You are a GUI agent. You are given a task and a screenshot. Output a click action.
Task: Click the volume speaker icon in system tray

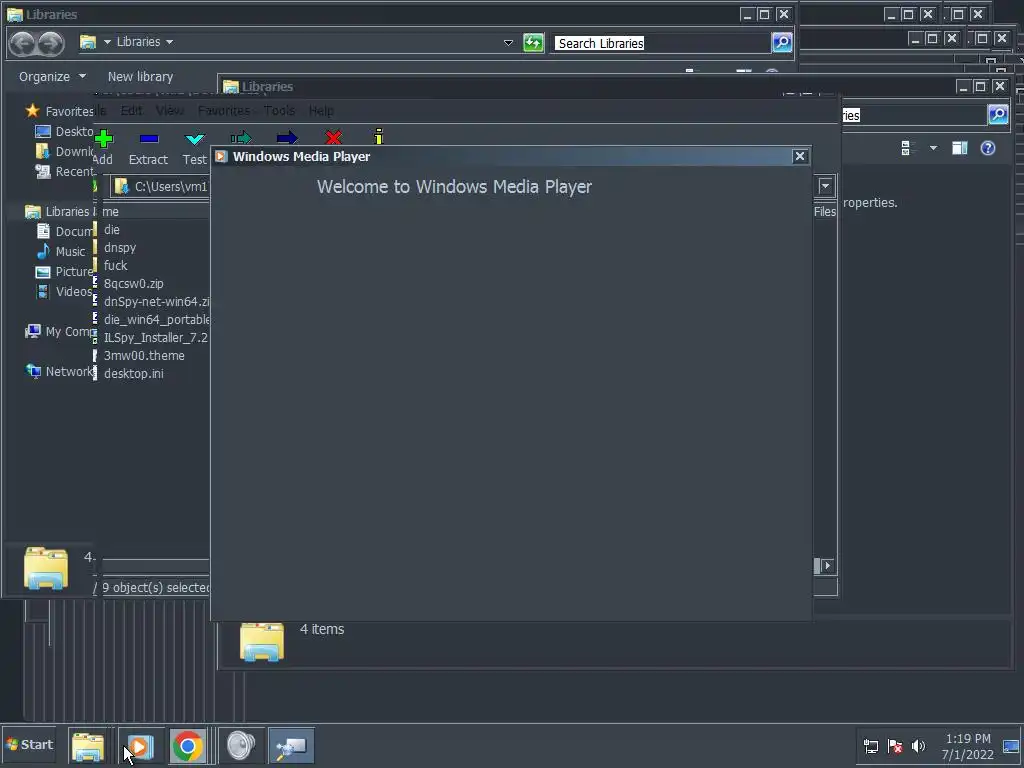coord(918,746)
